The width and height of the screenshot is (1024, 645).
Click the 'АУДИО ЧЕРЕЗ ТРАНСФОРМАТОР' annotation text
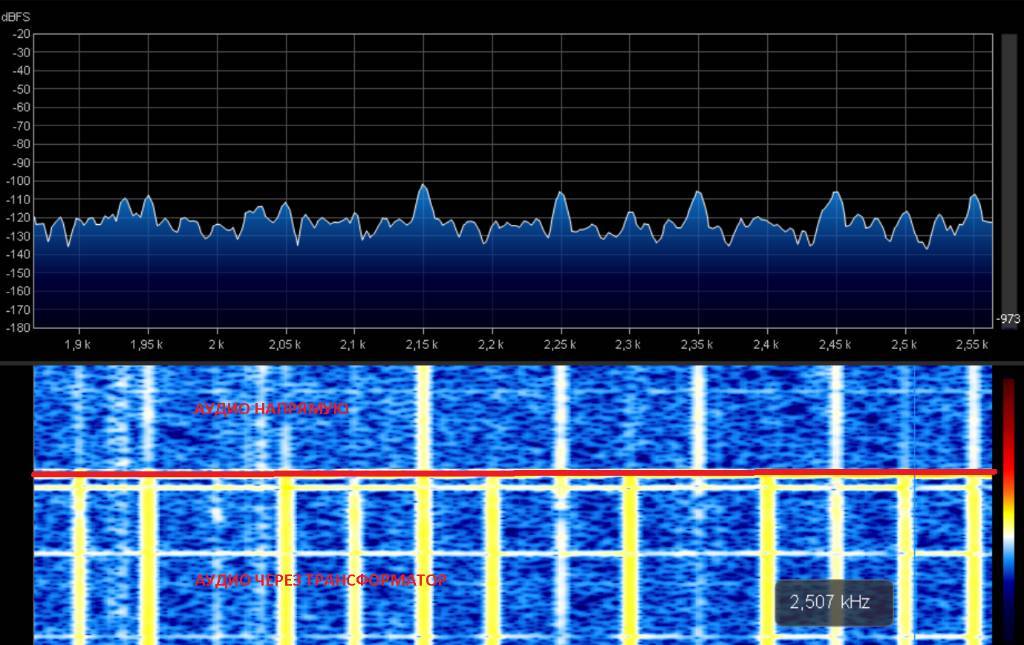[320, 580]
